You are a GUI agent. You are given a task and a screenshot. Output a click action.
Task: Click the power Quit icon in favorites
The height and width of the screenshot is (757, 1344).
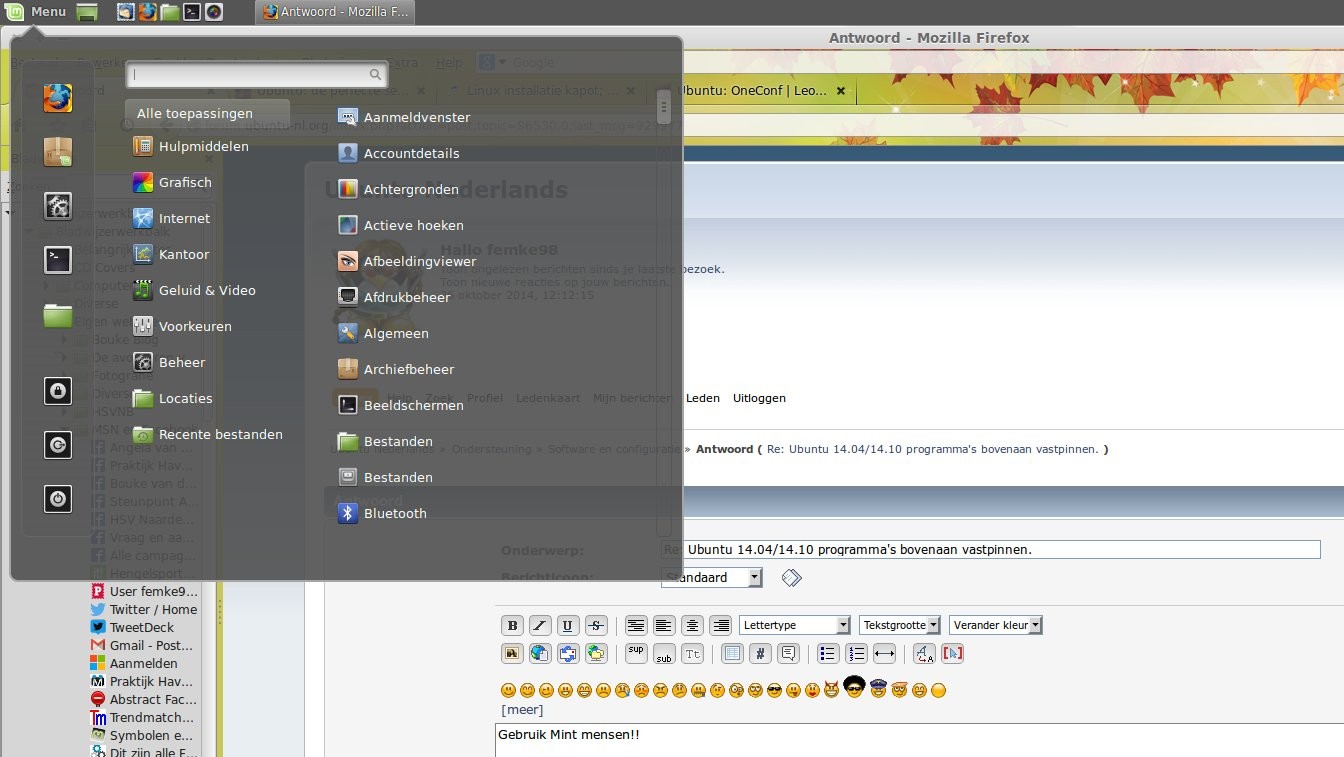point(58,498)
